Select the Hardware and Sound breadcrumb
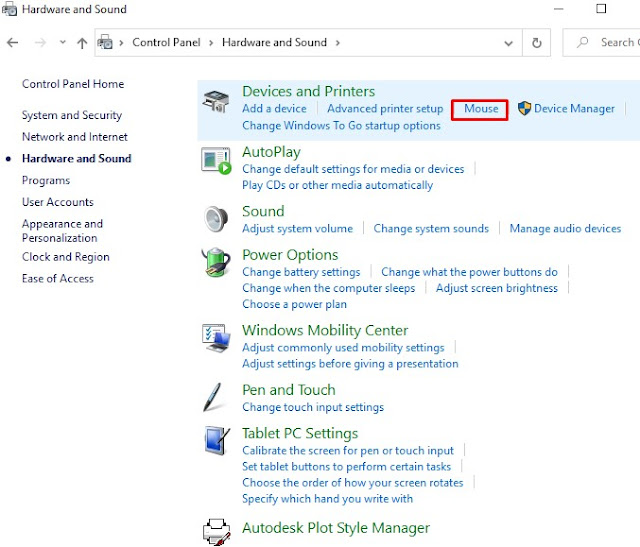The height and width of the screenshot is (547, 640). 274,42
